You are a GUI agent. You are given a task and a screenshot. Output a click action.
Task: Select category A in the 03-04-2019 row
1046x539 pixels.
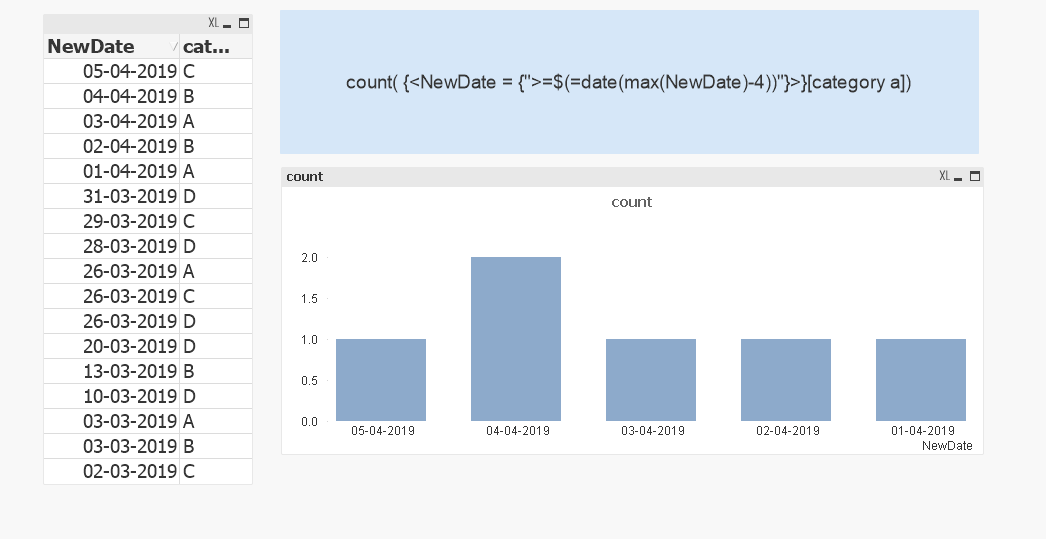coord(215,121)
